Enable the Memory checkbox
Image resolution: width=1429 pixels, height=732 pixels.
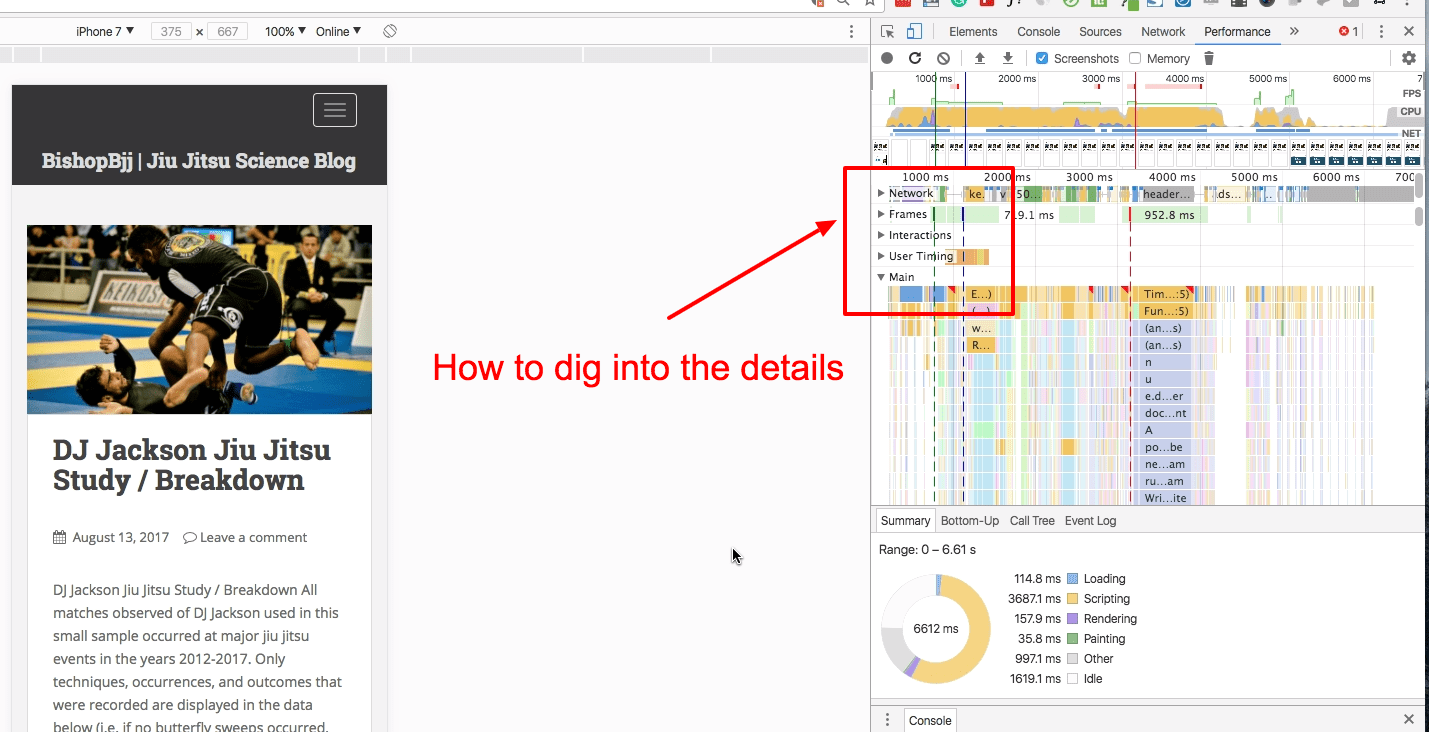(x=1135, y=59)
